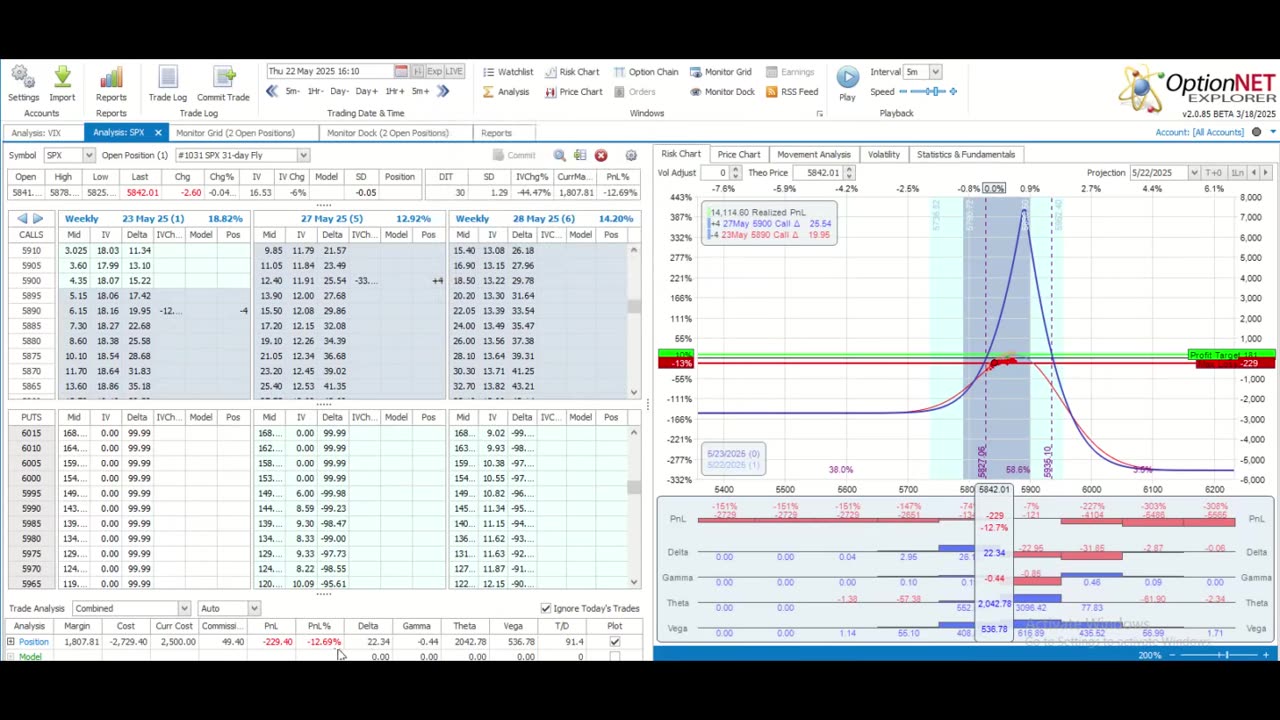Open the calendar date picker icon
The image size is (1280, 720).
click(x=401, y=72)
